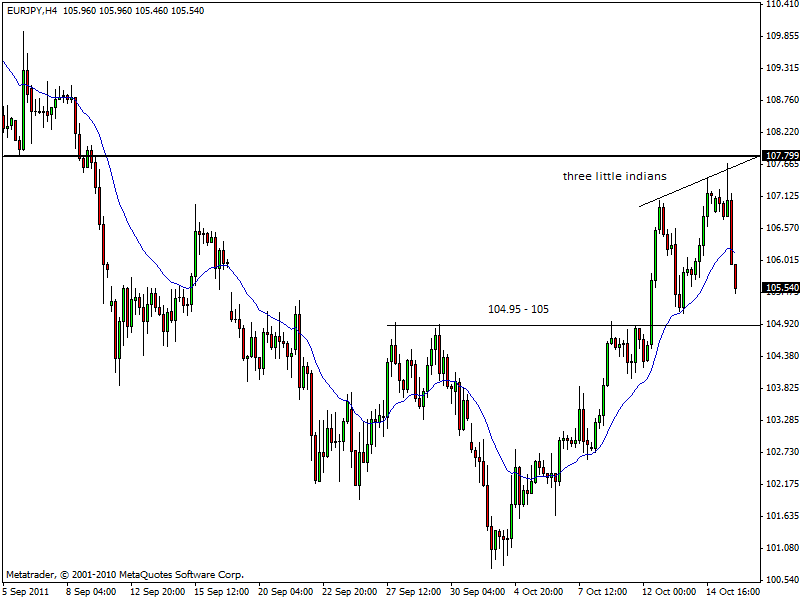
Task: Select the 'three little indians' annotation text
Action: 614,176
